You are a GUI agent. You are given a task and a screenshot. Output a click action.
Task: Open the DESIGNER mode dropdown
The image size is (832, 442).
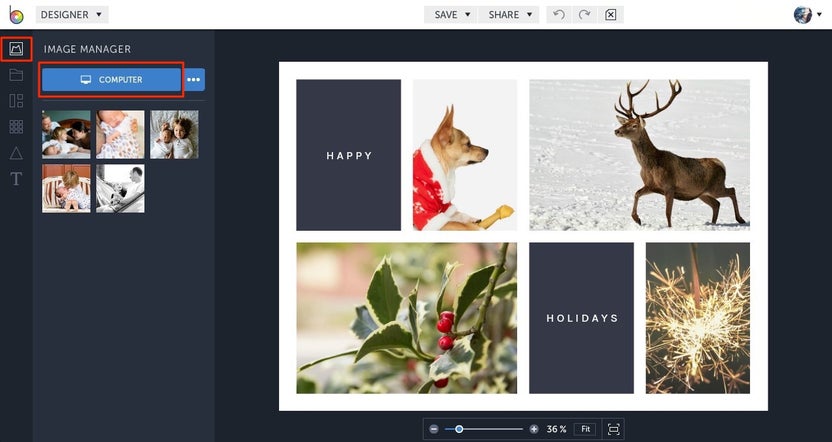pyautogui.click(x=72, y=15)
